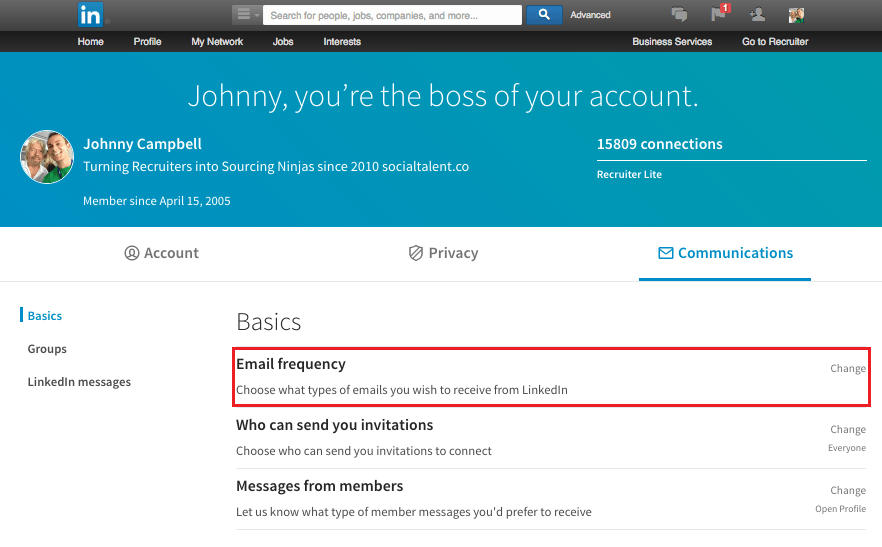Open the account avatar menu in top bar
Viewport: 882px width, 547px height.
click(x=796, y=15)
